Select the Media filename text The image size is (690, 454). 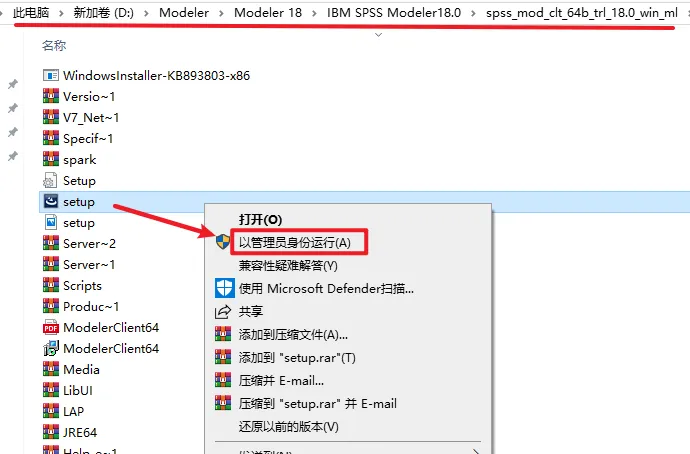point(81,370)
